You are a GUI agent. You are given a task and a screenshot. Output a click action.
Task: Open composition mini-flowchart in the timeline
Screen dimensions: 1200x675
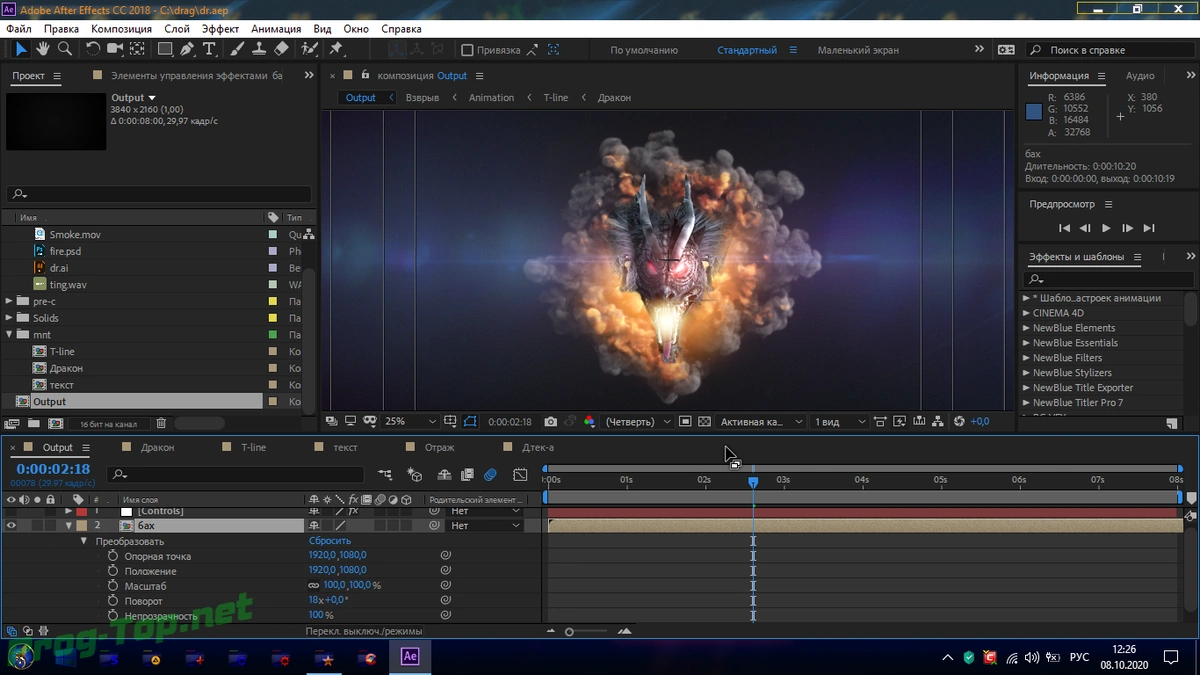click(x=385, y=475)
